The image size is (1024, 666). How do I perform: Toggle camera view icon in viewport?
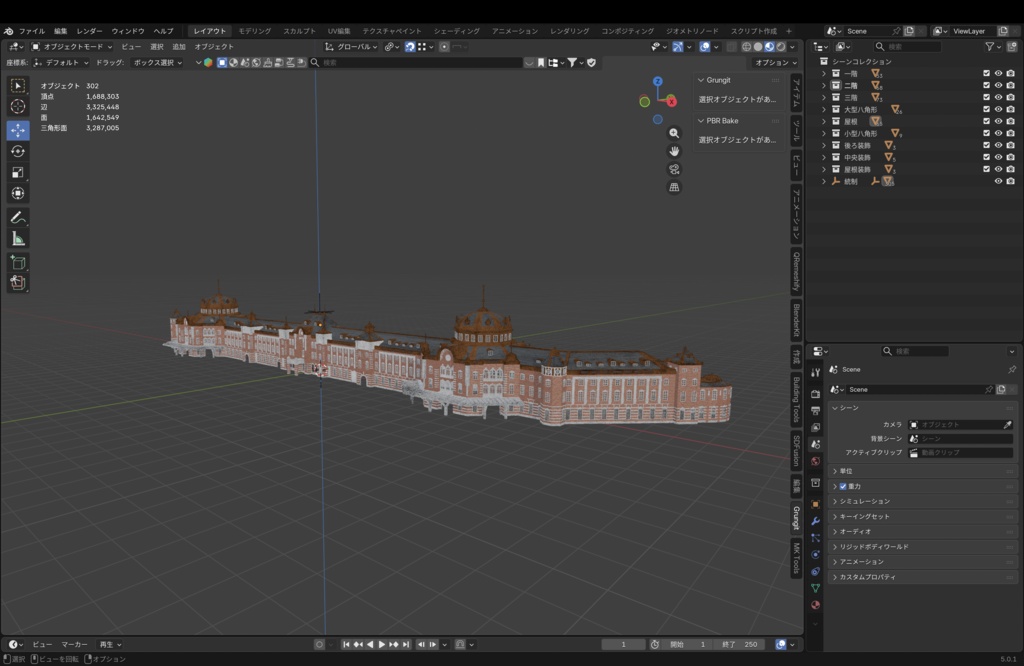pyautogui.click(x=674, y=169)
